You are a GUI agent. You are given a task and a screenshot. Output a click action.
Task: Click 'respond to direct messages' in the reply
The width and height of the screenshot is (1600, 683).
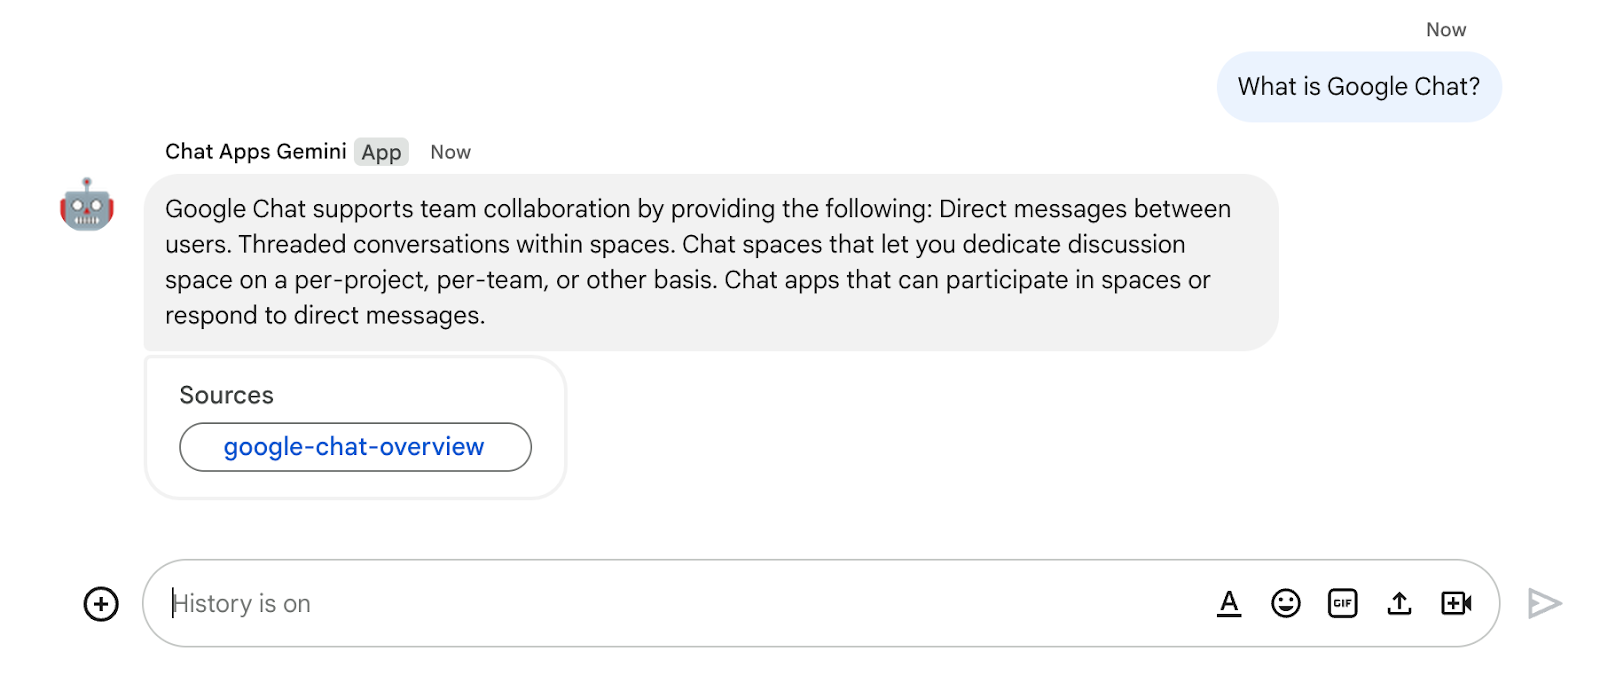point(325,316)
